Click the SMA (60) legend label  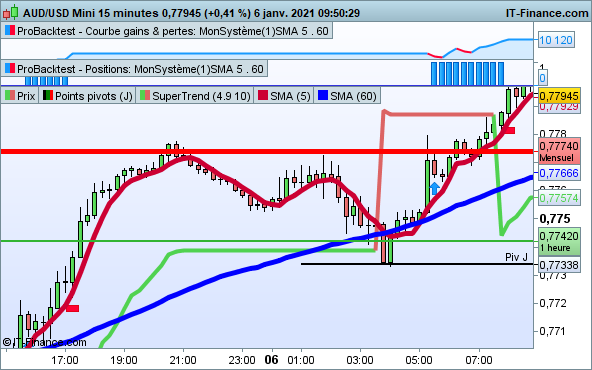click(x=347, y=96)
